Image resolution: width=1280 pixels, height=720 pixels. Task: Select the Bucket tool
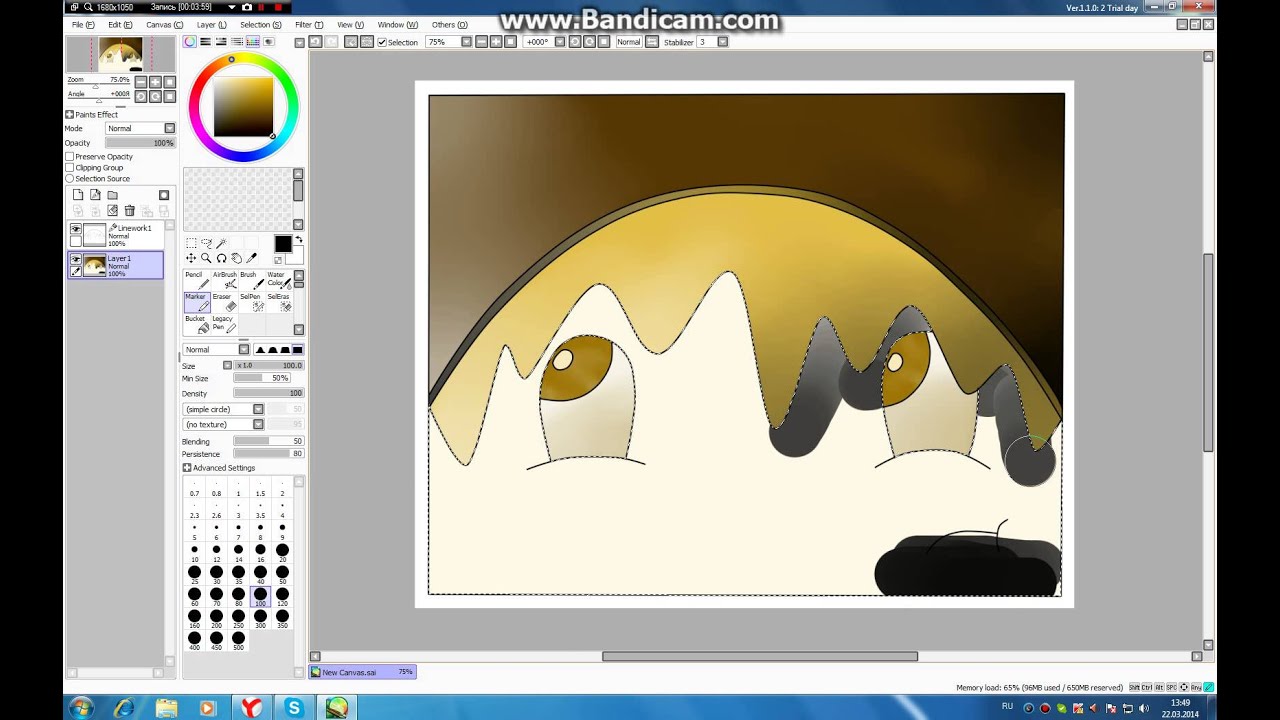[195, 324]
